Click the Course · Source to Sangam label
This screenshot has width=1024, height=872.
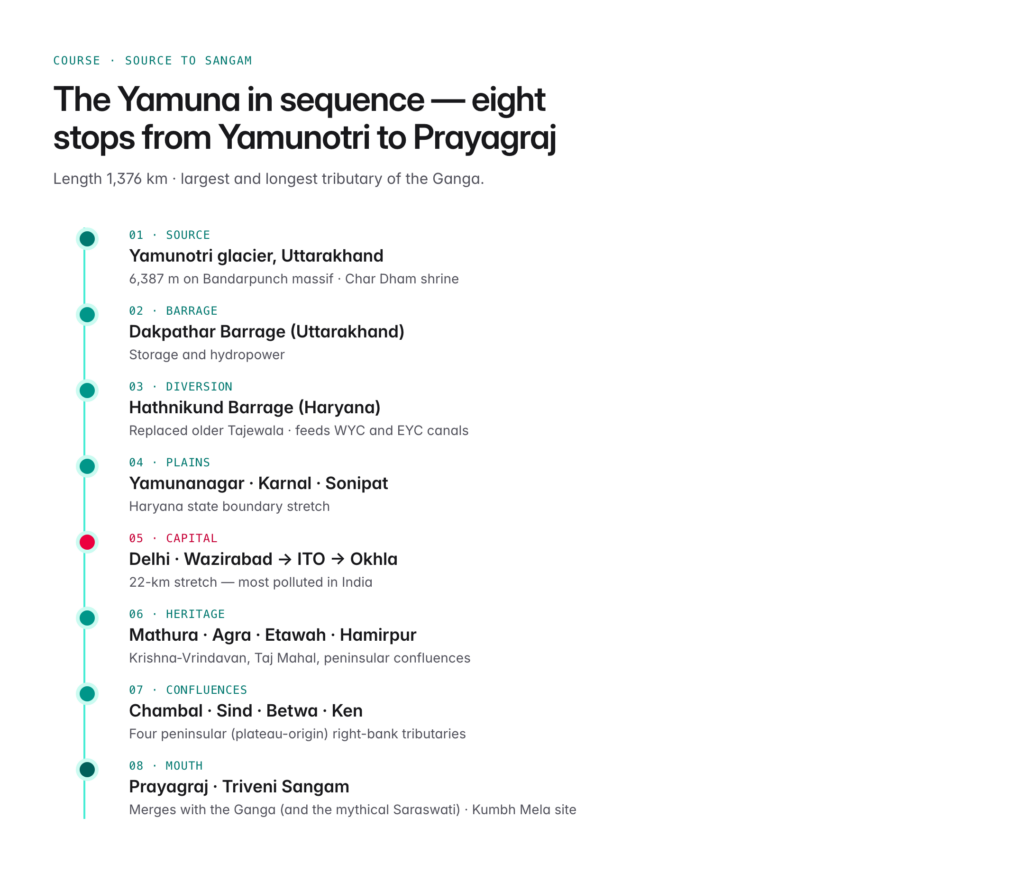[x=152, y=61]
